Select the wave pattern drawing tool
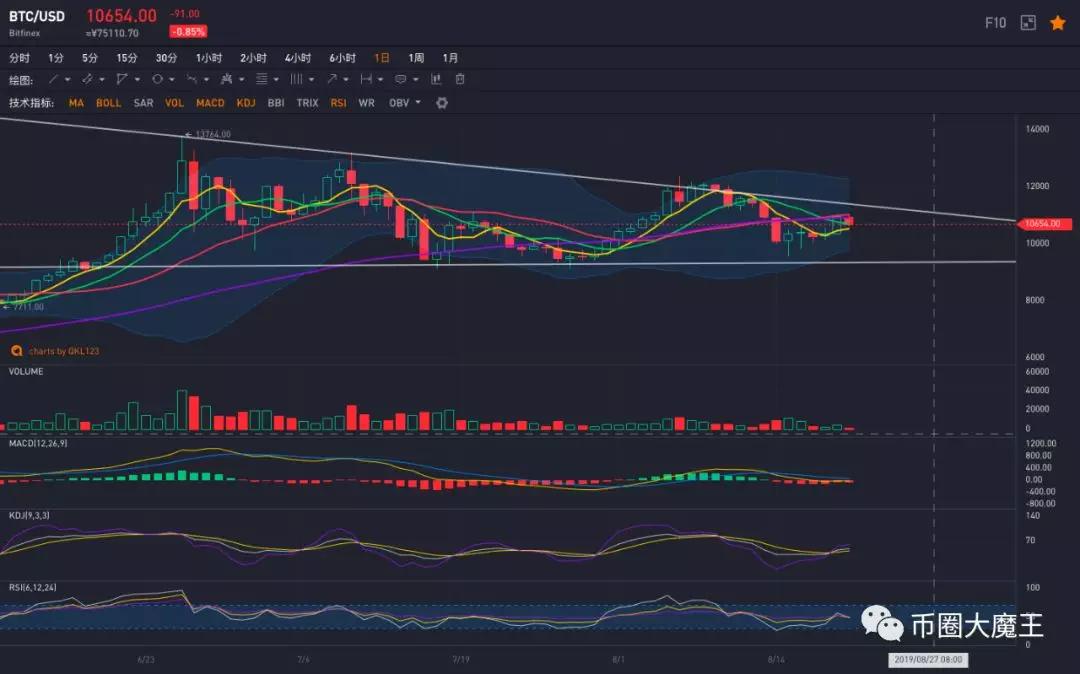Viewport: 1080px width, 674px height. click(x=191, y=80)
